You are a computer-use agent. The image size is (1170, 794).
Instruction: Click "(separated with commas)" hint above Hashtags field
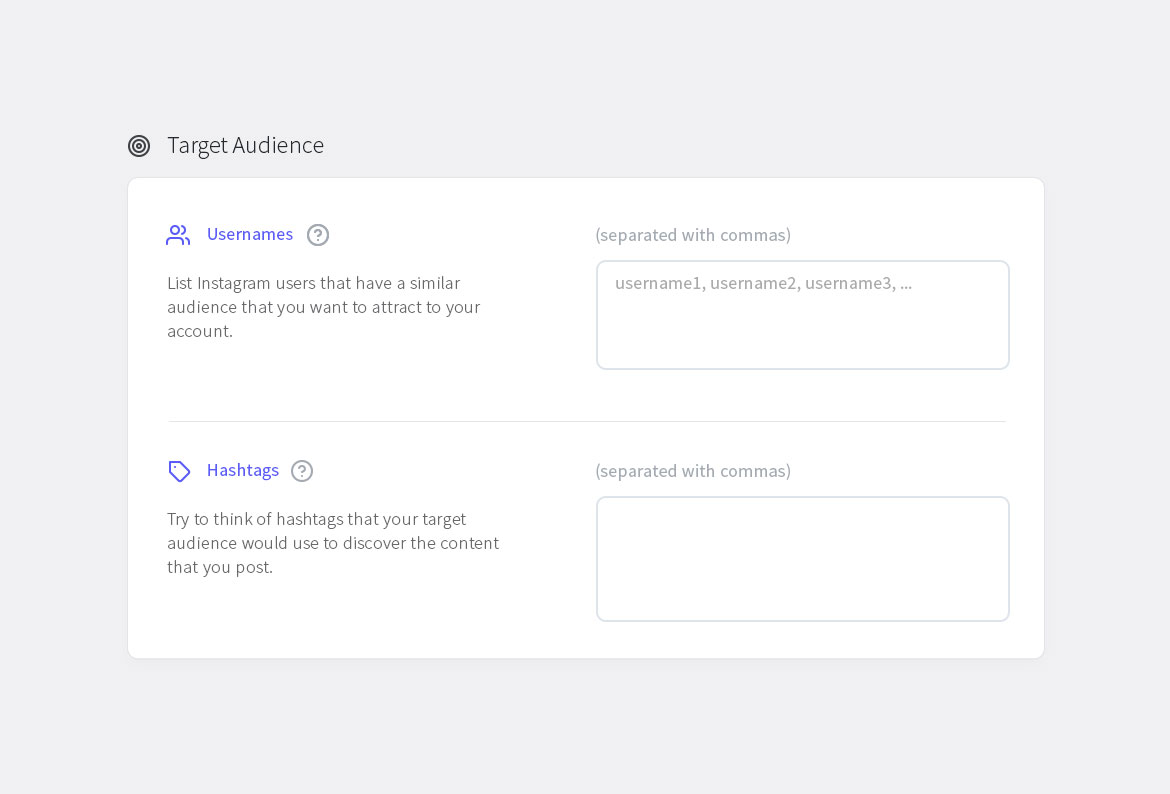[x=693, y=471]
